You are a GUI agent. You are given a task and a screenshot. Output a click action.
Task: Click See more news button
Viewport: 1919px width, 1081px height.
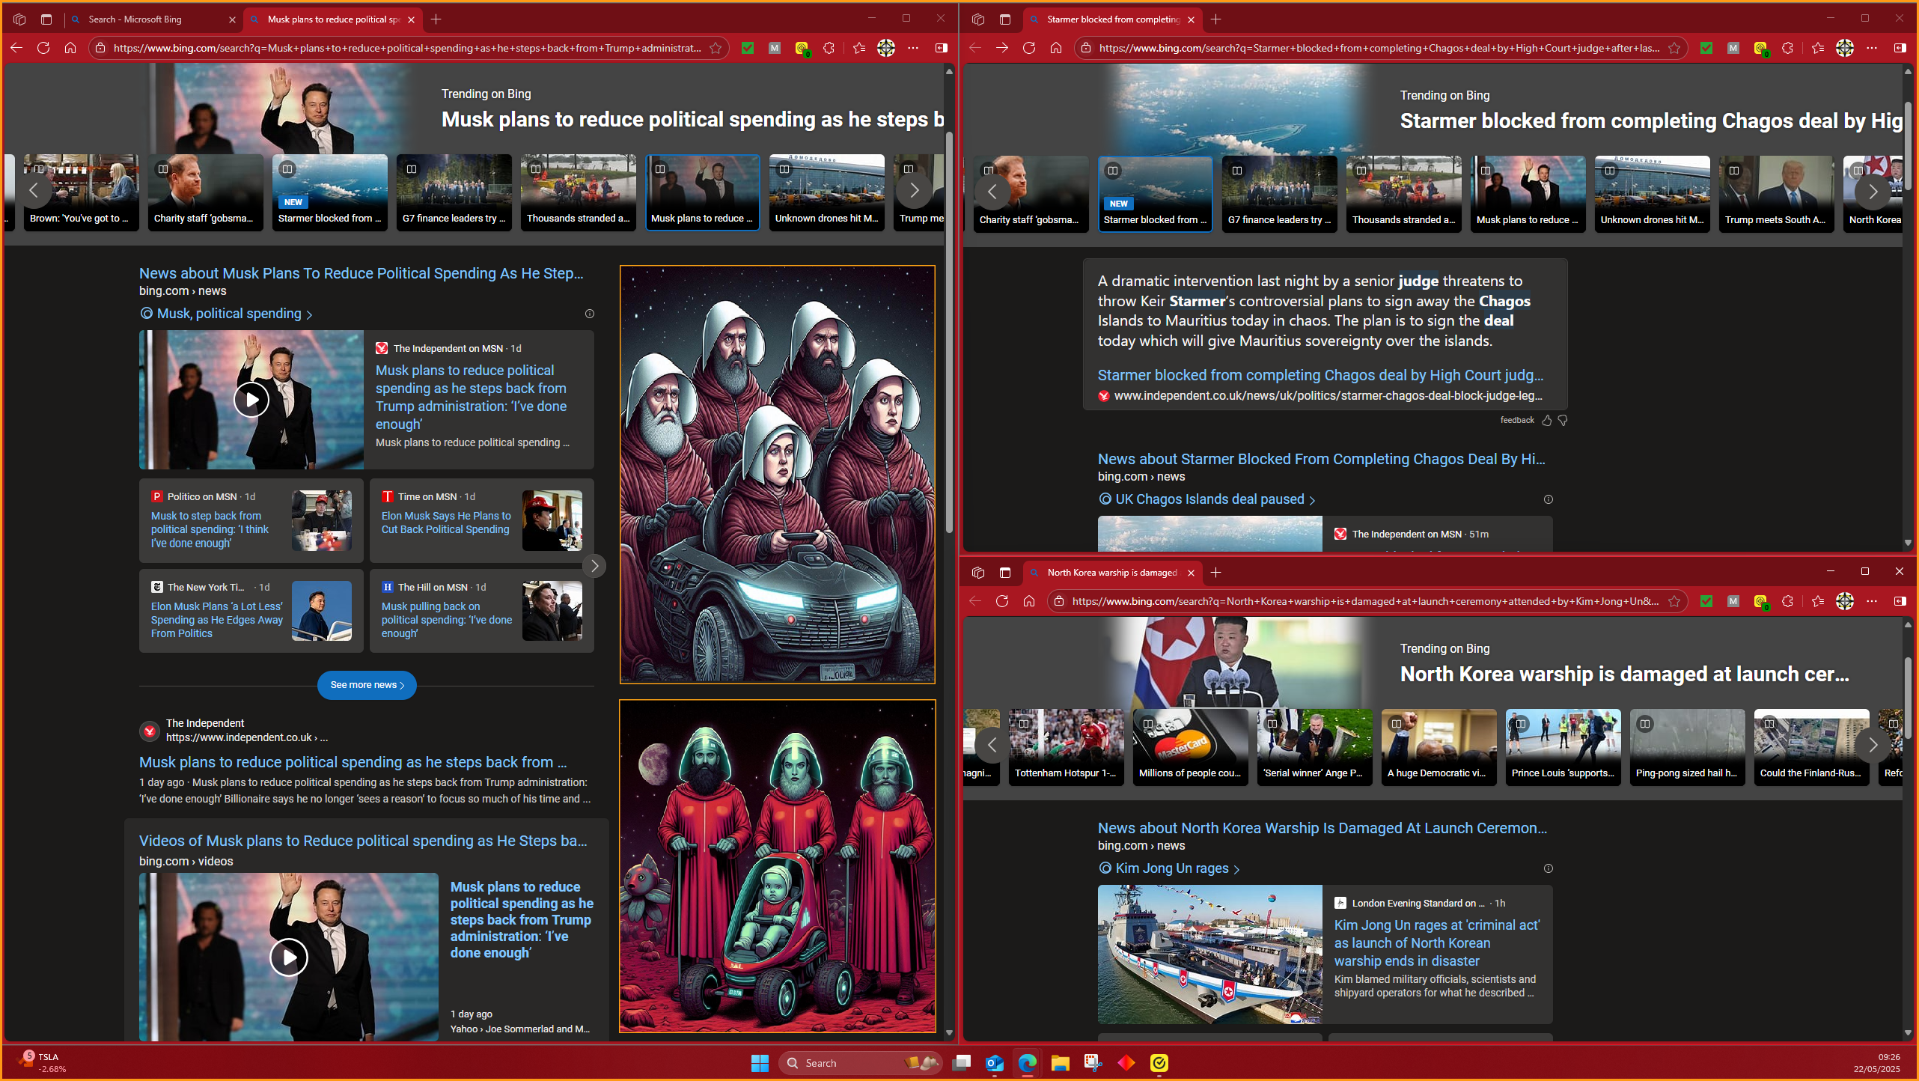coord(367,685)
